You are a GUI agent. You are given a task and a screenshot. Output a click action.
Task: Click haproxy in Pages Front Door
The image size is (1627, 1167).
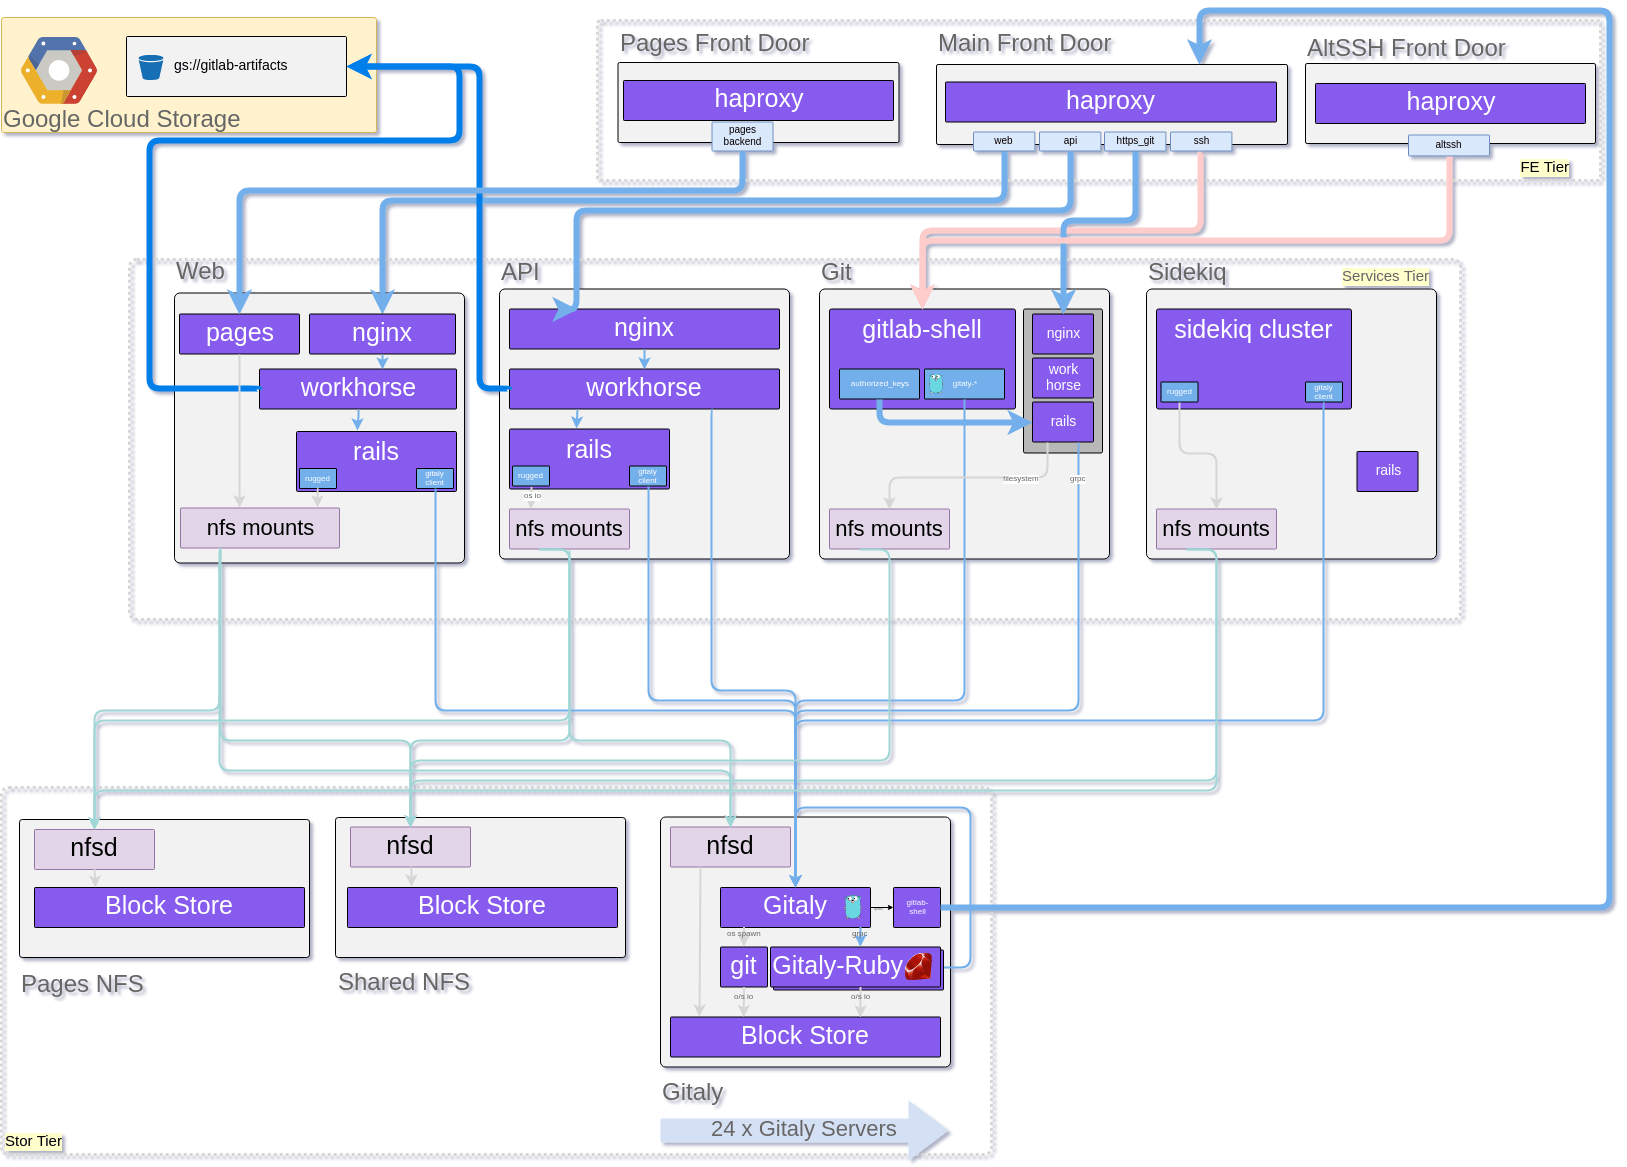tap(758, 100)
